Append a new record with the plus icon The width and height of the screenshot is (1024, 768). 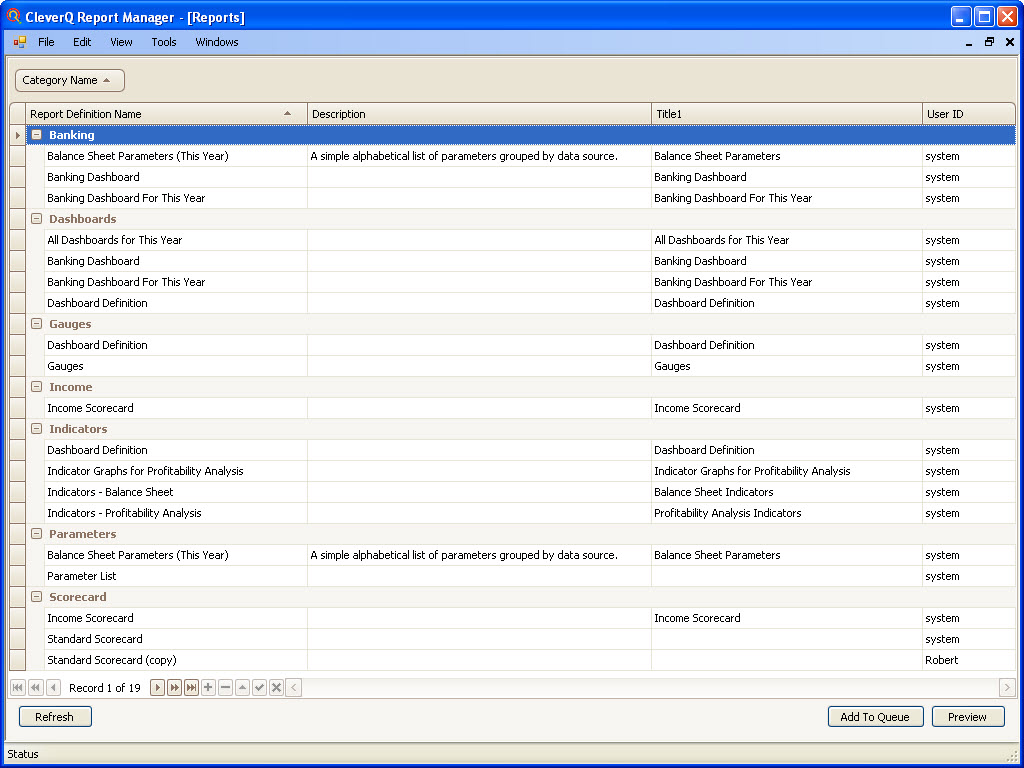[209, 687]
